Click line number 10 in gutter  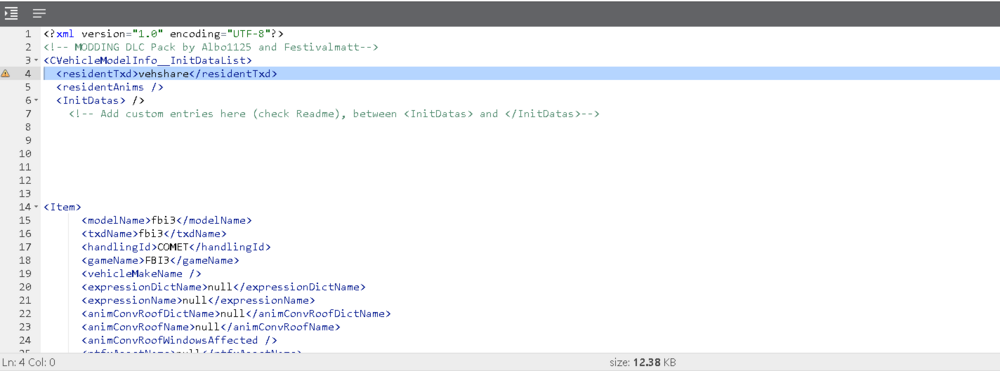click(25, 154)
